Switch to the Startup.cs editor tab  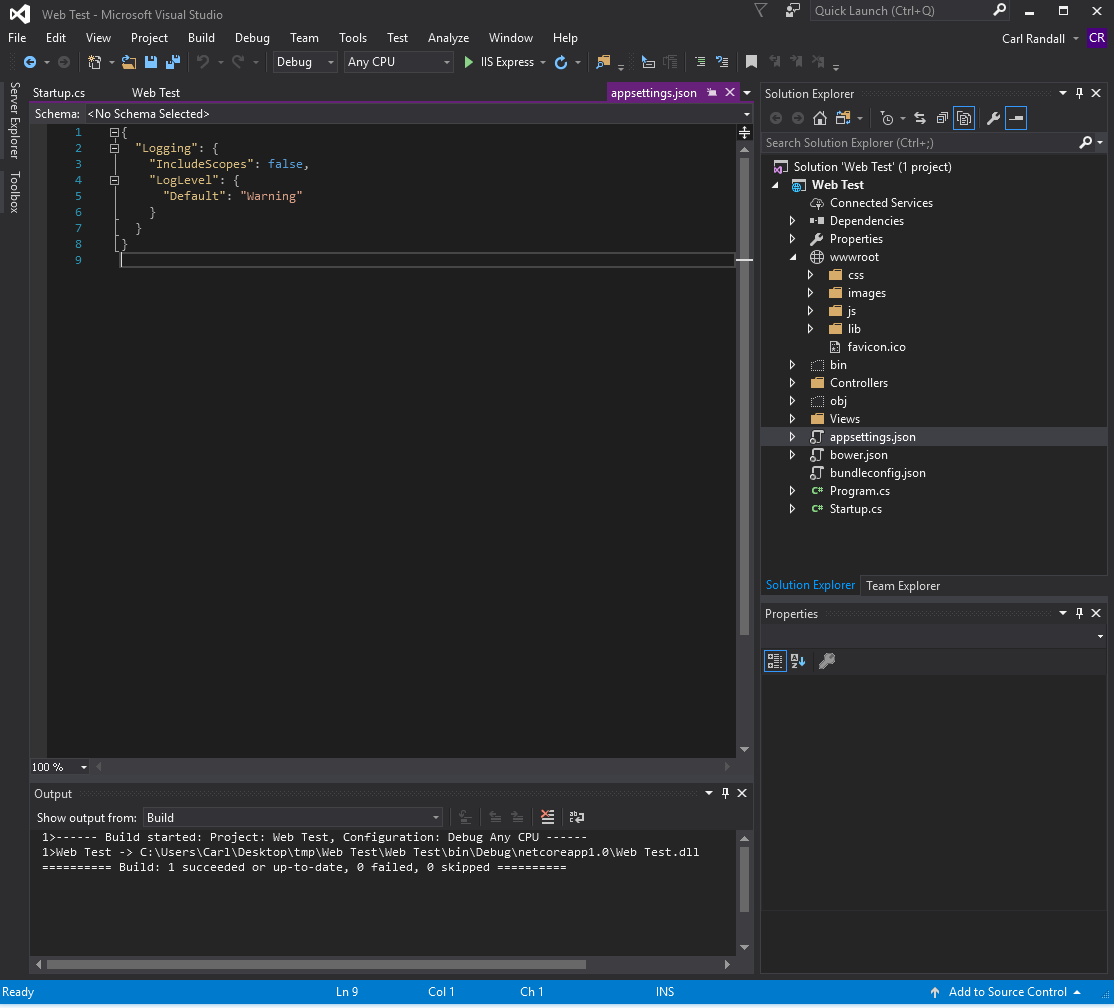tap(59, 93)
